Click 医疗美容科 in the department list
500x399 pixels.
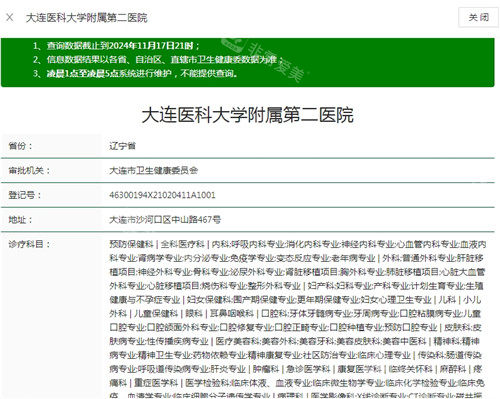tap(237, 341)
